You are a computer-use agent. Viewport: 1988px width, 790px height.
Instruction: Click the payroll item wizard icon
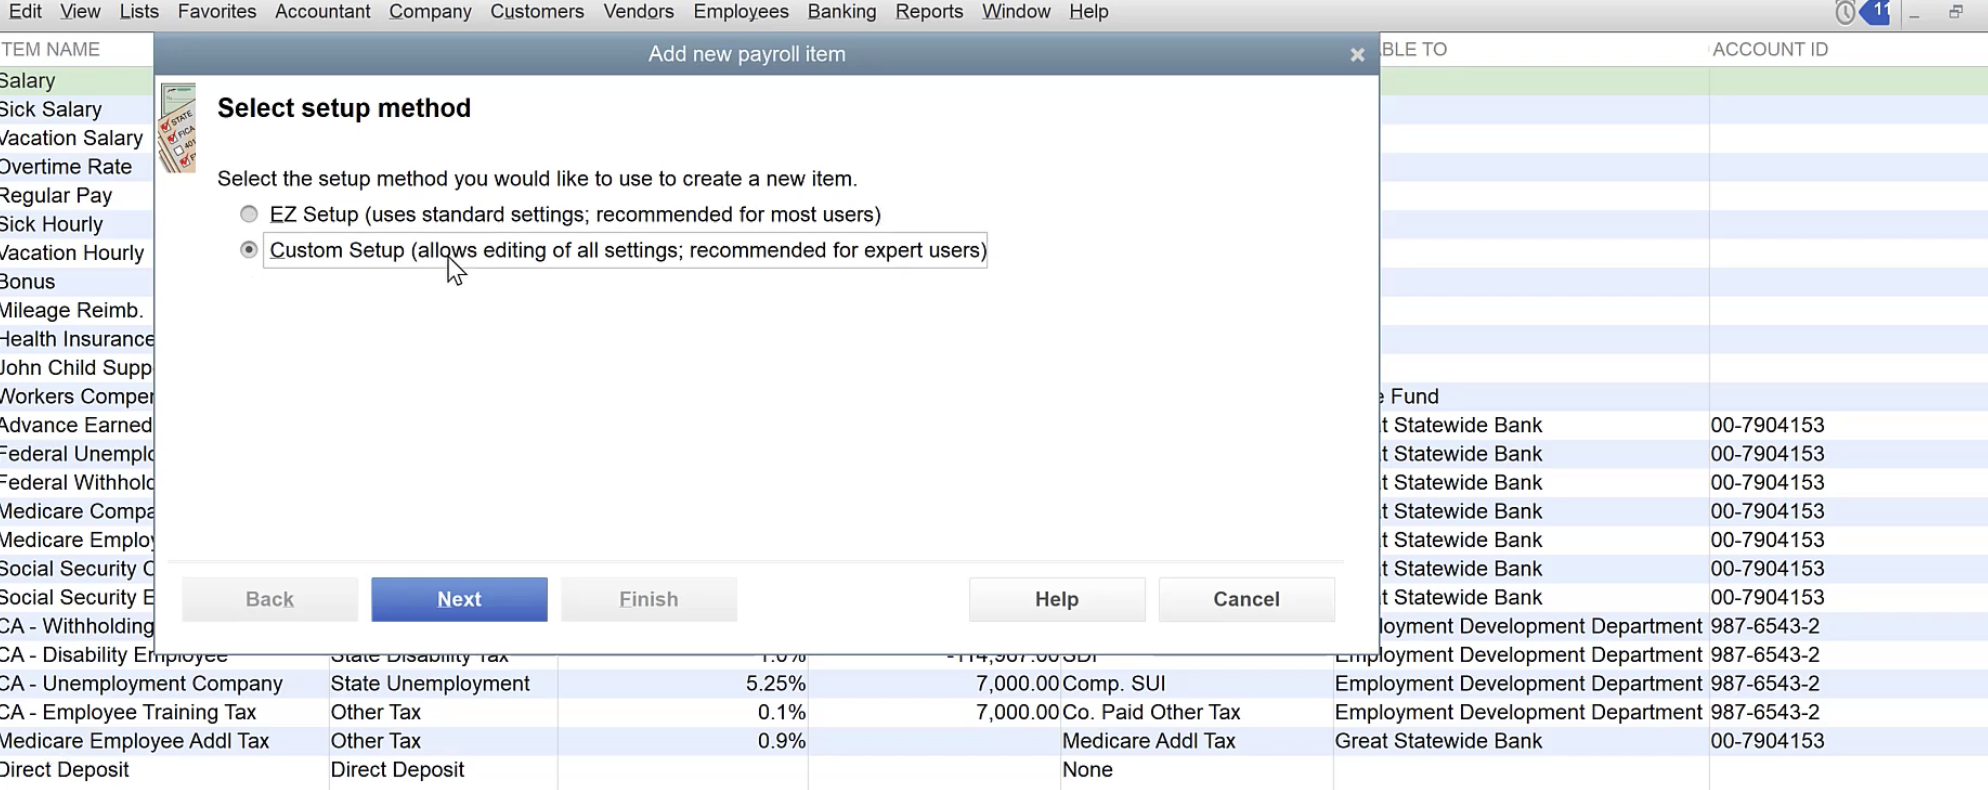coord(178,128)
